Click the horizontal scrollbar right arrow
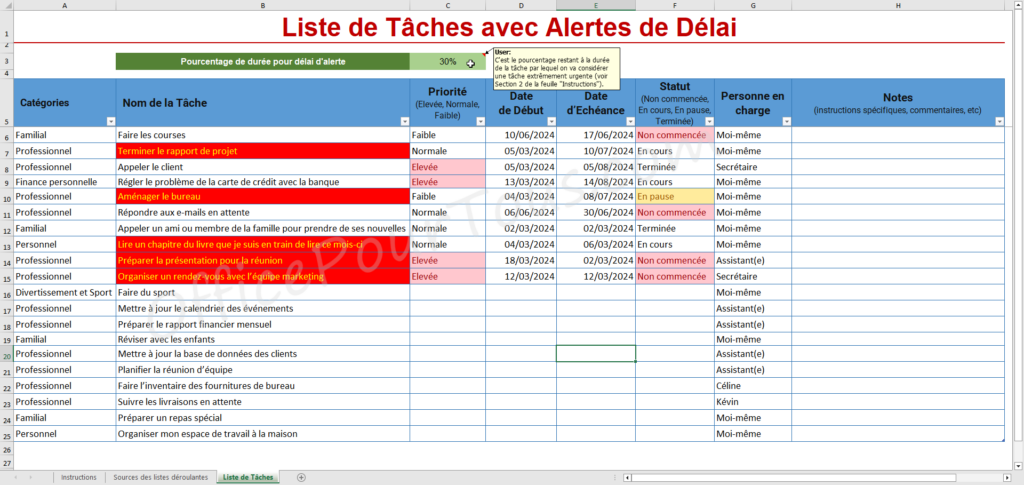This screenshot has height=485, width=1024. tap(1007, 478)
